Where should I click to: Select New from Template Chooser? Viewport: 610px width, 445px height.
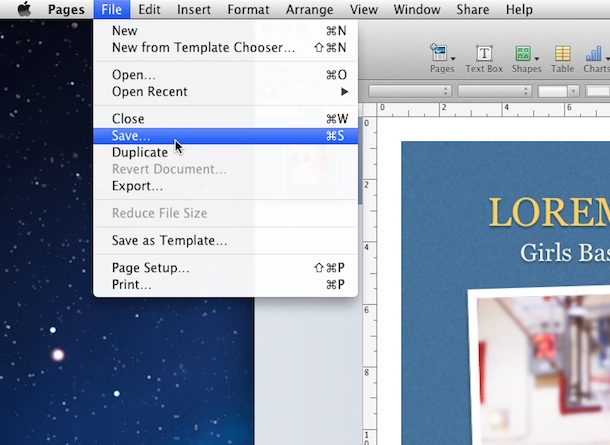(225, 47)
